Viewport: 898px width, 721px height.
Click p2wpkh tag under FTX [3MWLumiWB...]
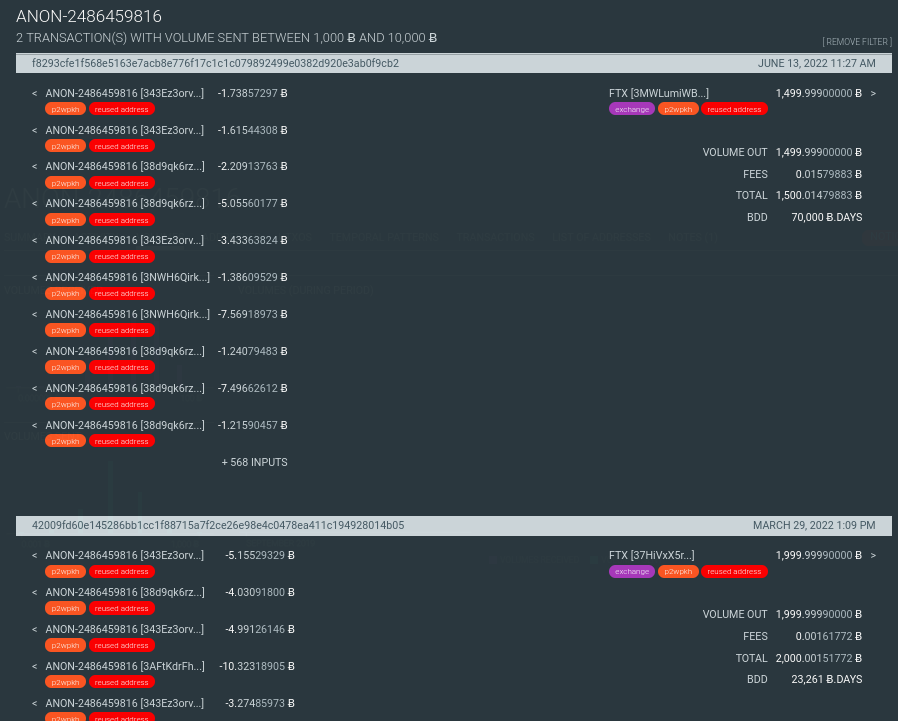[678, 109]
